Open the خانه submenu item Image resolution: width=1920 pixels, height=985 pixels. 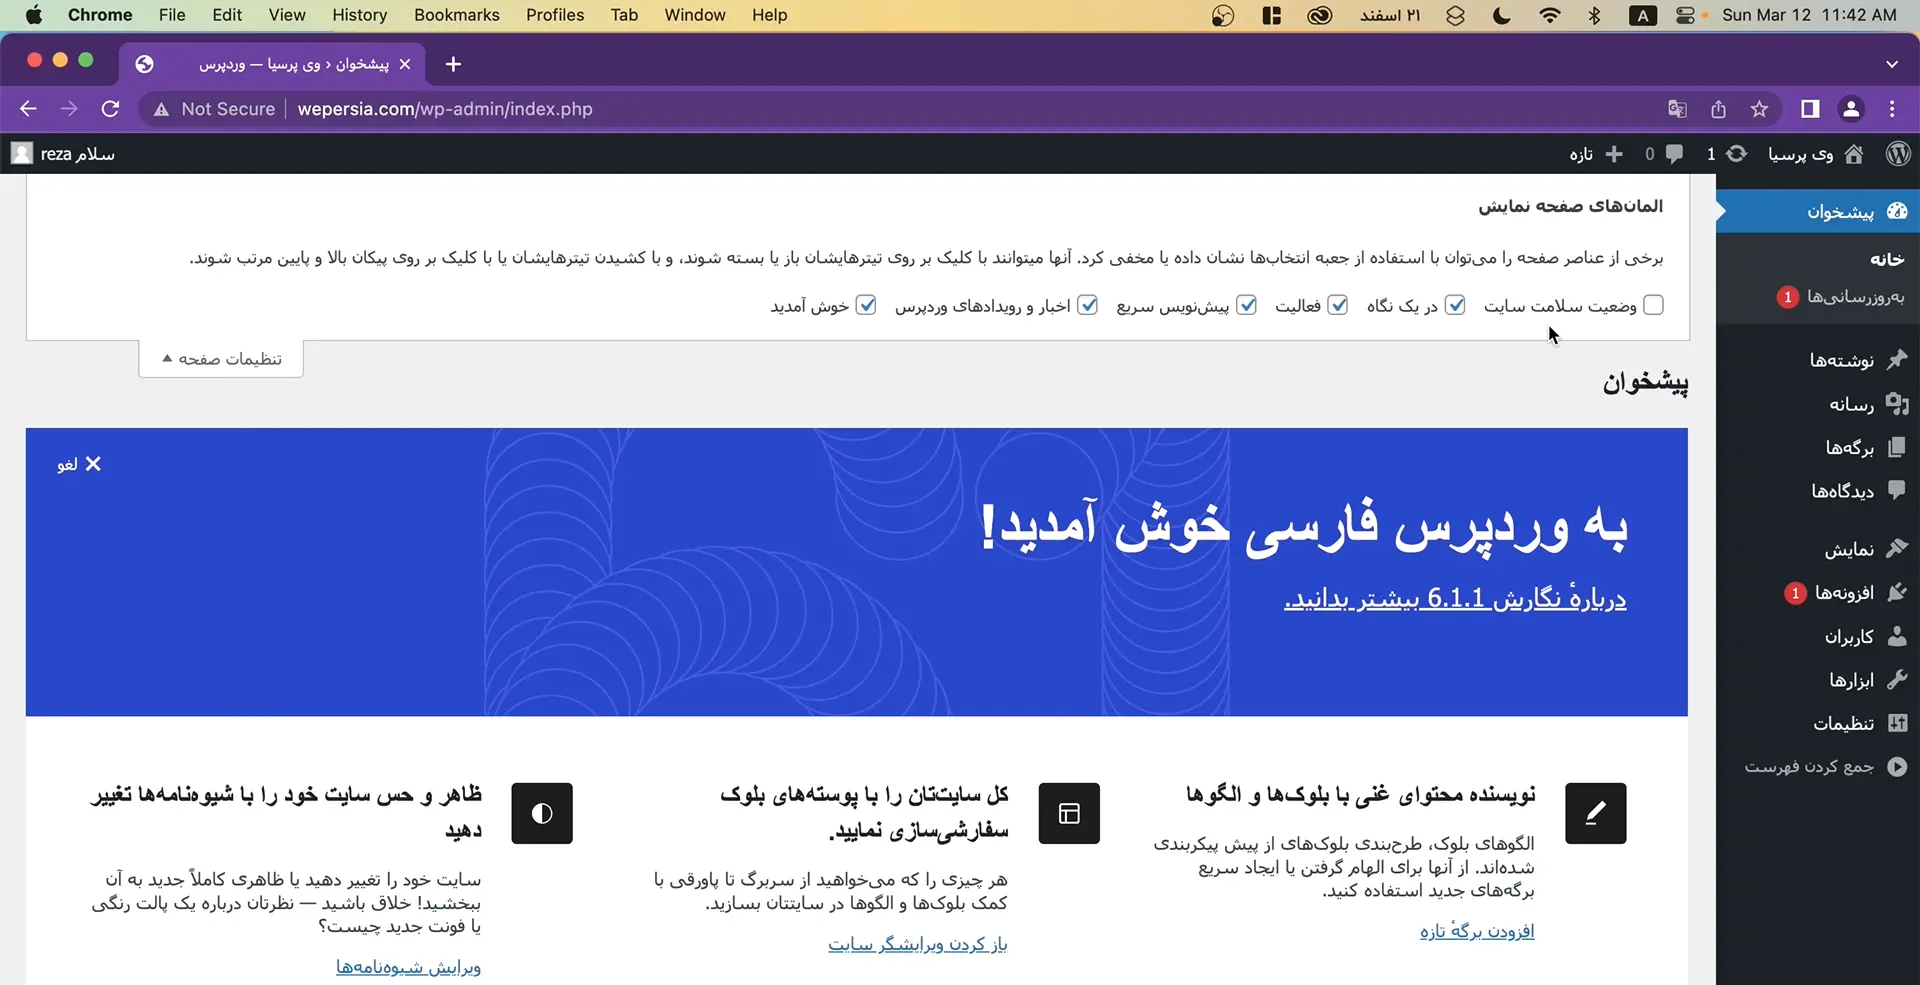coord(1887,258)
